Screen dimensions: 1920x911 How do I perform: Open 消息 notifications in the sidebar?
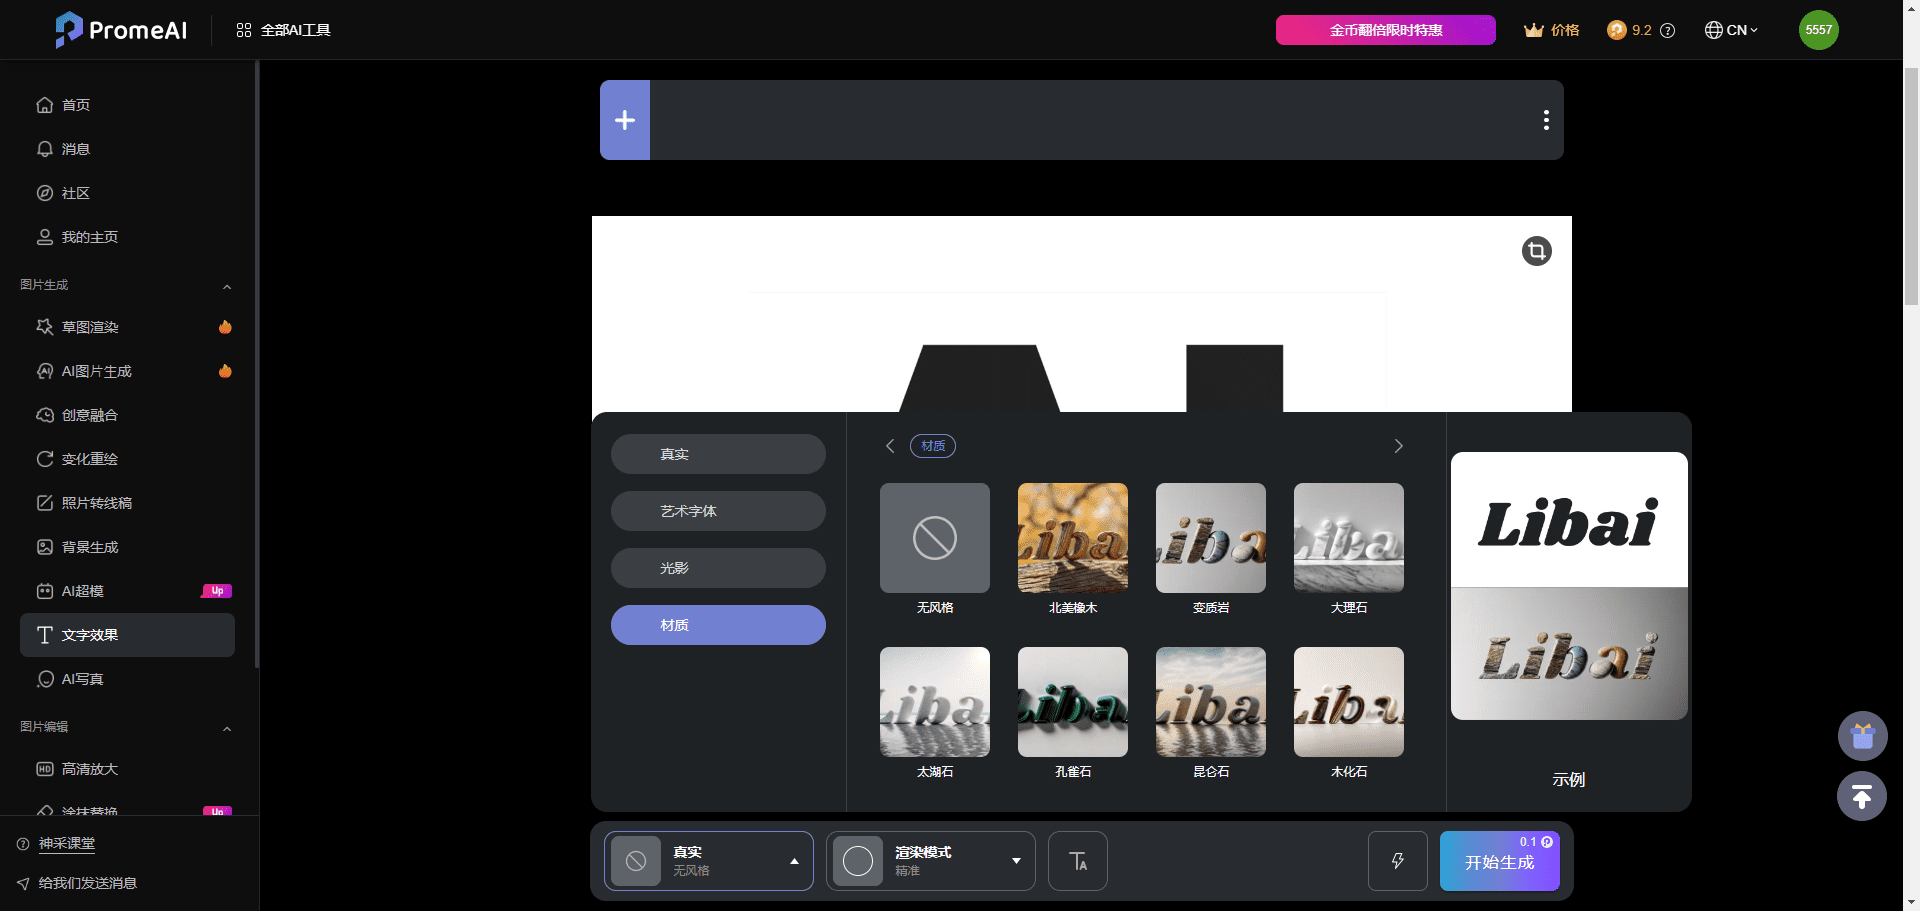point(127,149)
